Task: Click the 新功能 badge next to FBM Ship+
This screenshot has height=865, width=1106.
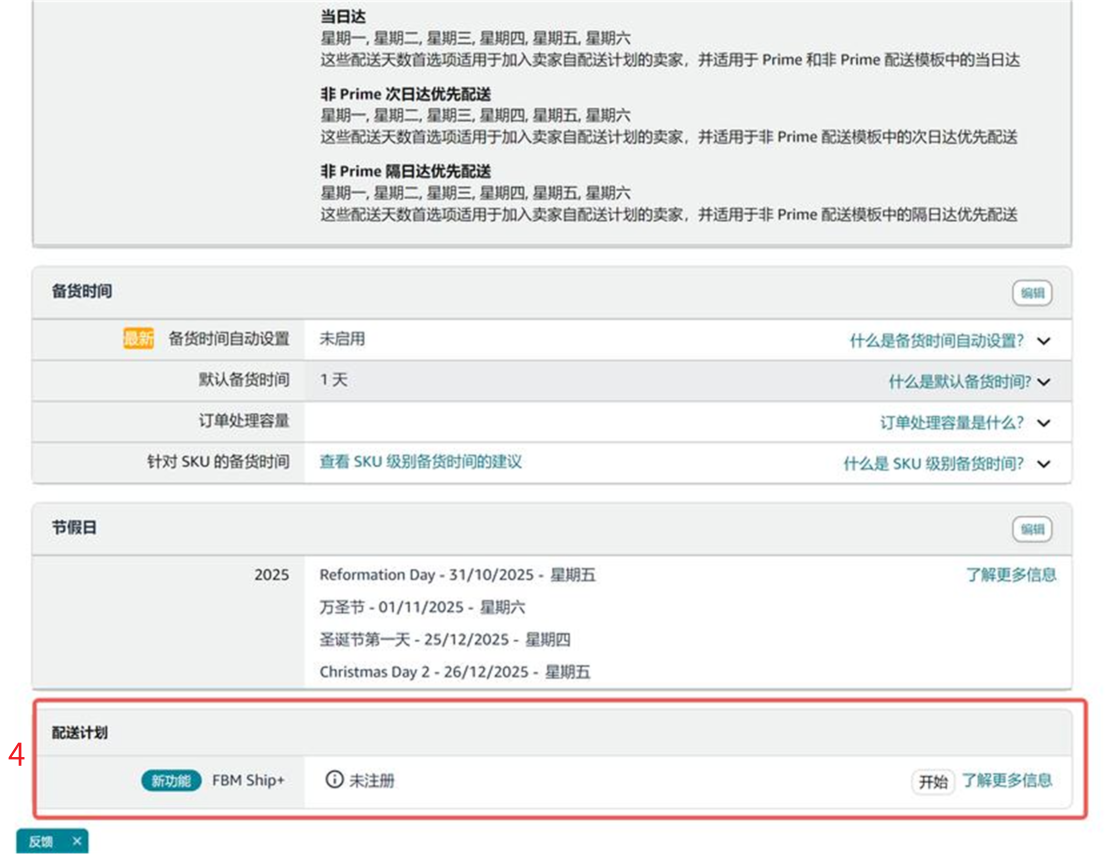Action: point(170,781)
